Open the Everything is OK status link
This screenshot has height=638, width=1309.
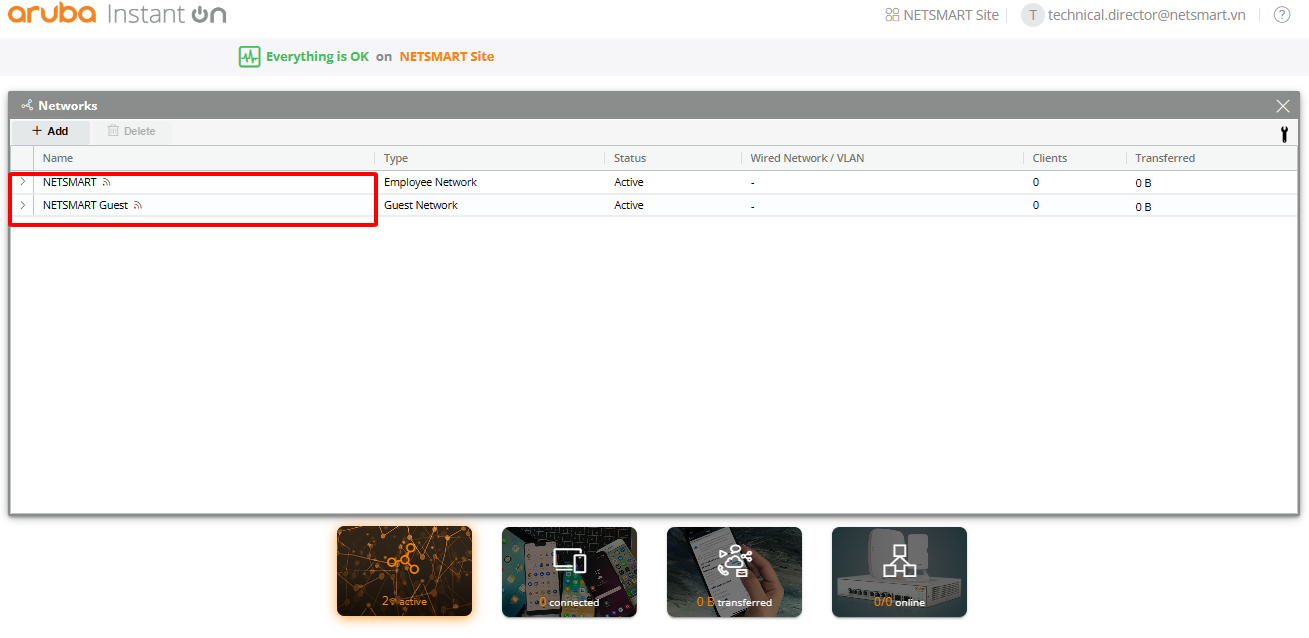pyautogui.click(x=317, y=57)
